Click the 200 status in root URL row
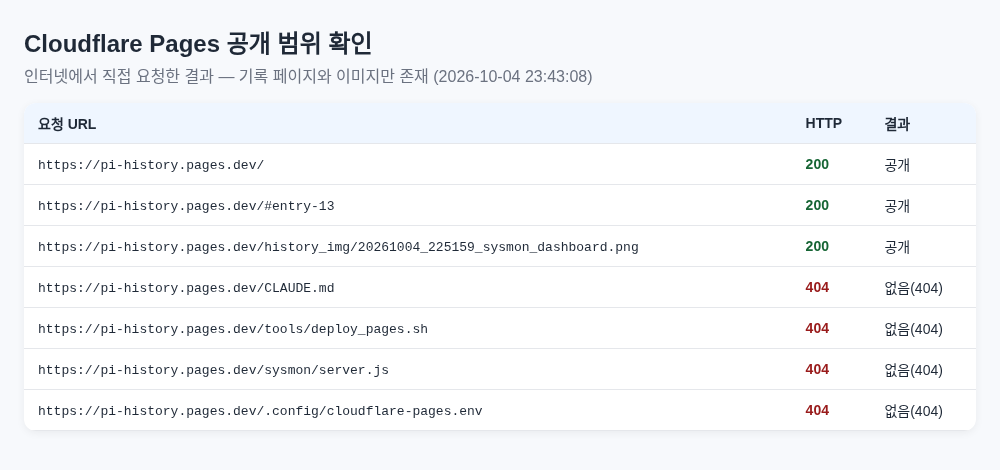This screenshot has width=1000, height=470. [817, 165]
